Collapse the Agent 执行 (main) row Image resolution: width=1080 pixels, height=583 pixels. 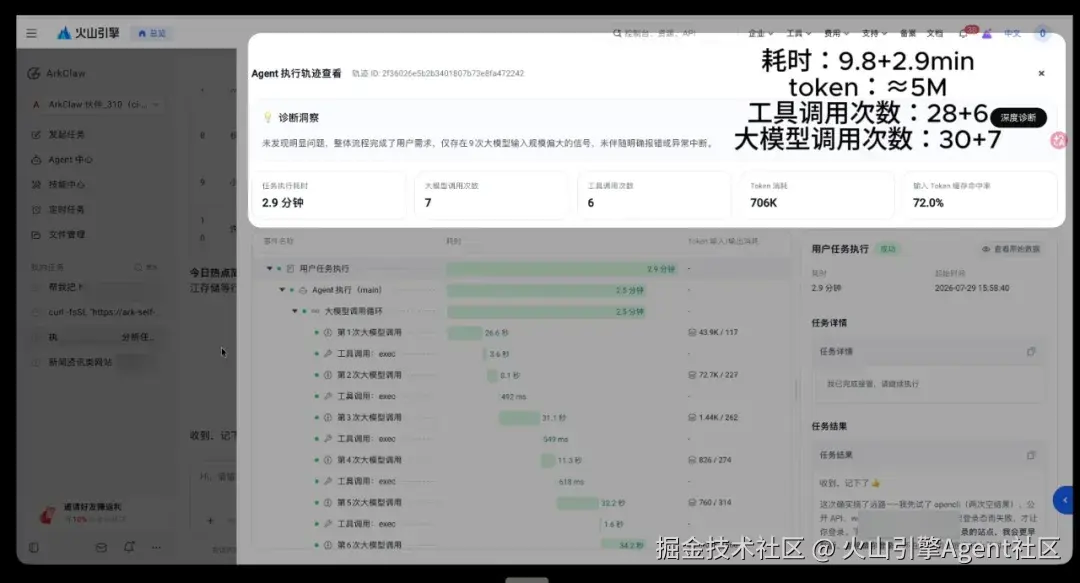tap(282, 290)
